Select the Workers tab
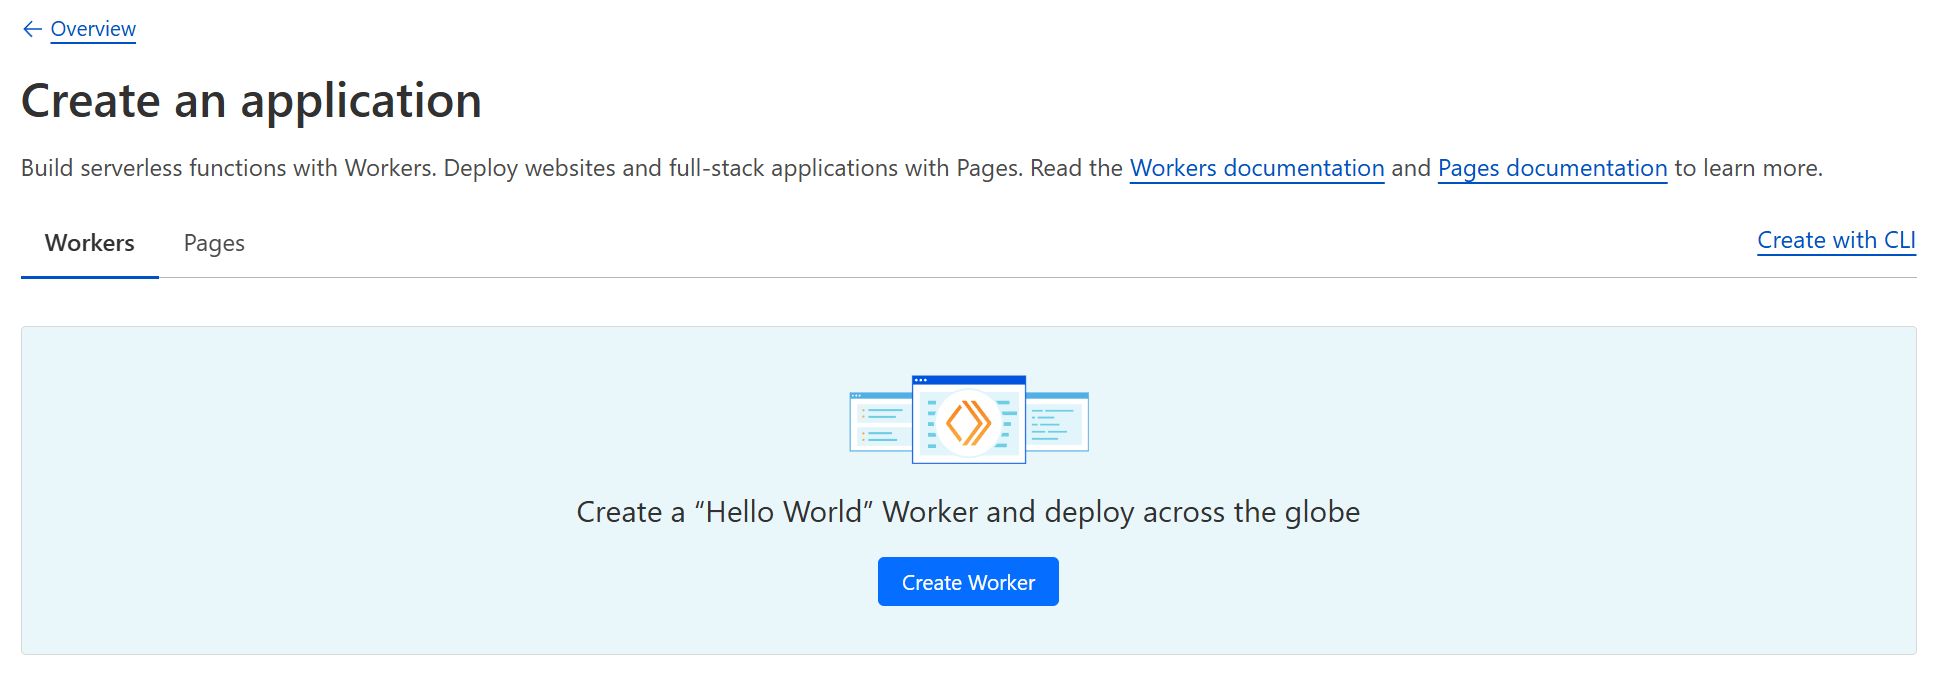This screenshot has height=675, width=1935. point(90,243)
